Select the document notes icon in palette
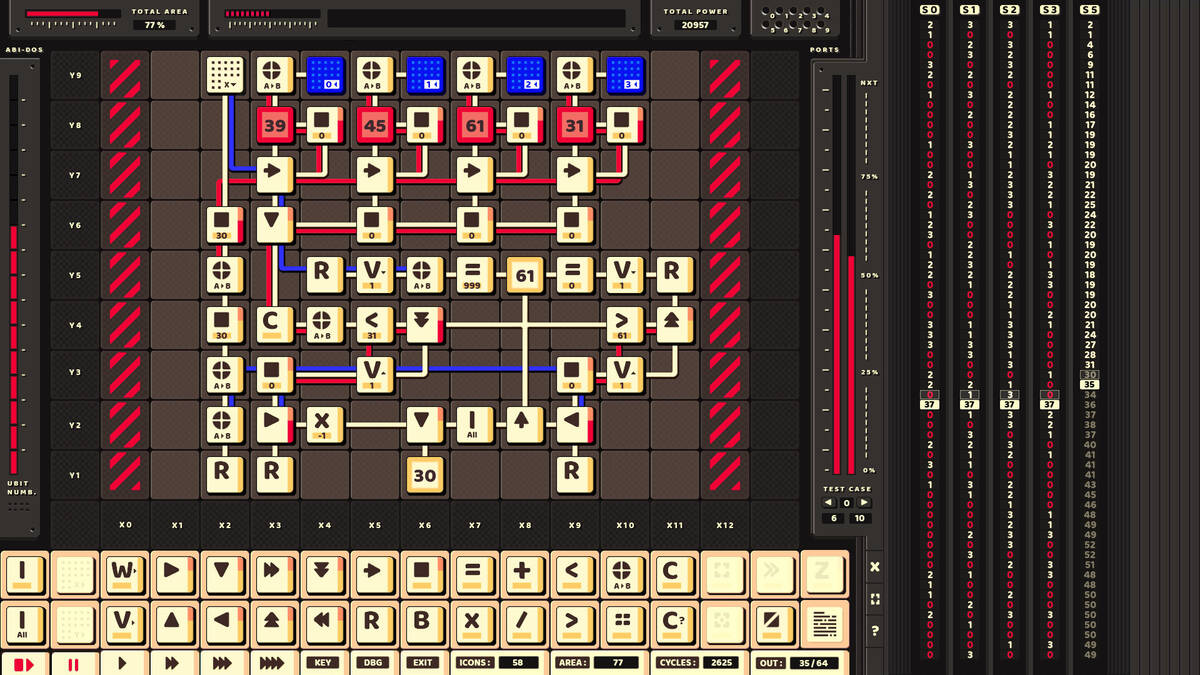This screenshot has width=1200, height=675. coord(824,624)
